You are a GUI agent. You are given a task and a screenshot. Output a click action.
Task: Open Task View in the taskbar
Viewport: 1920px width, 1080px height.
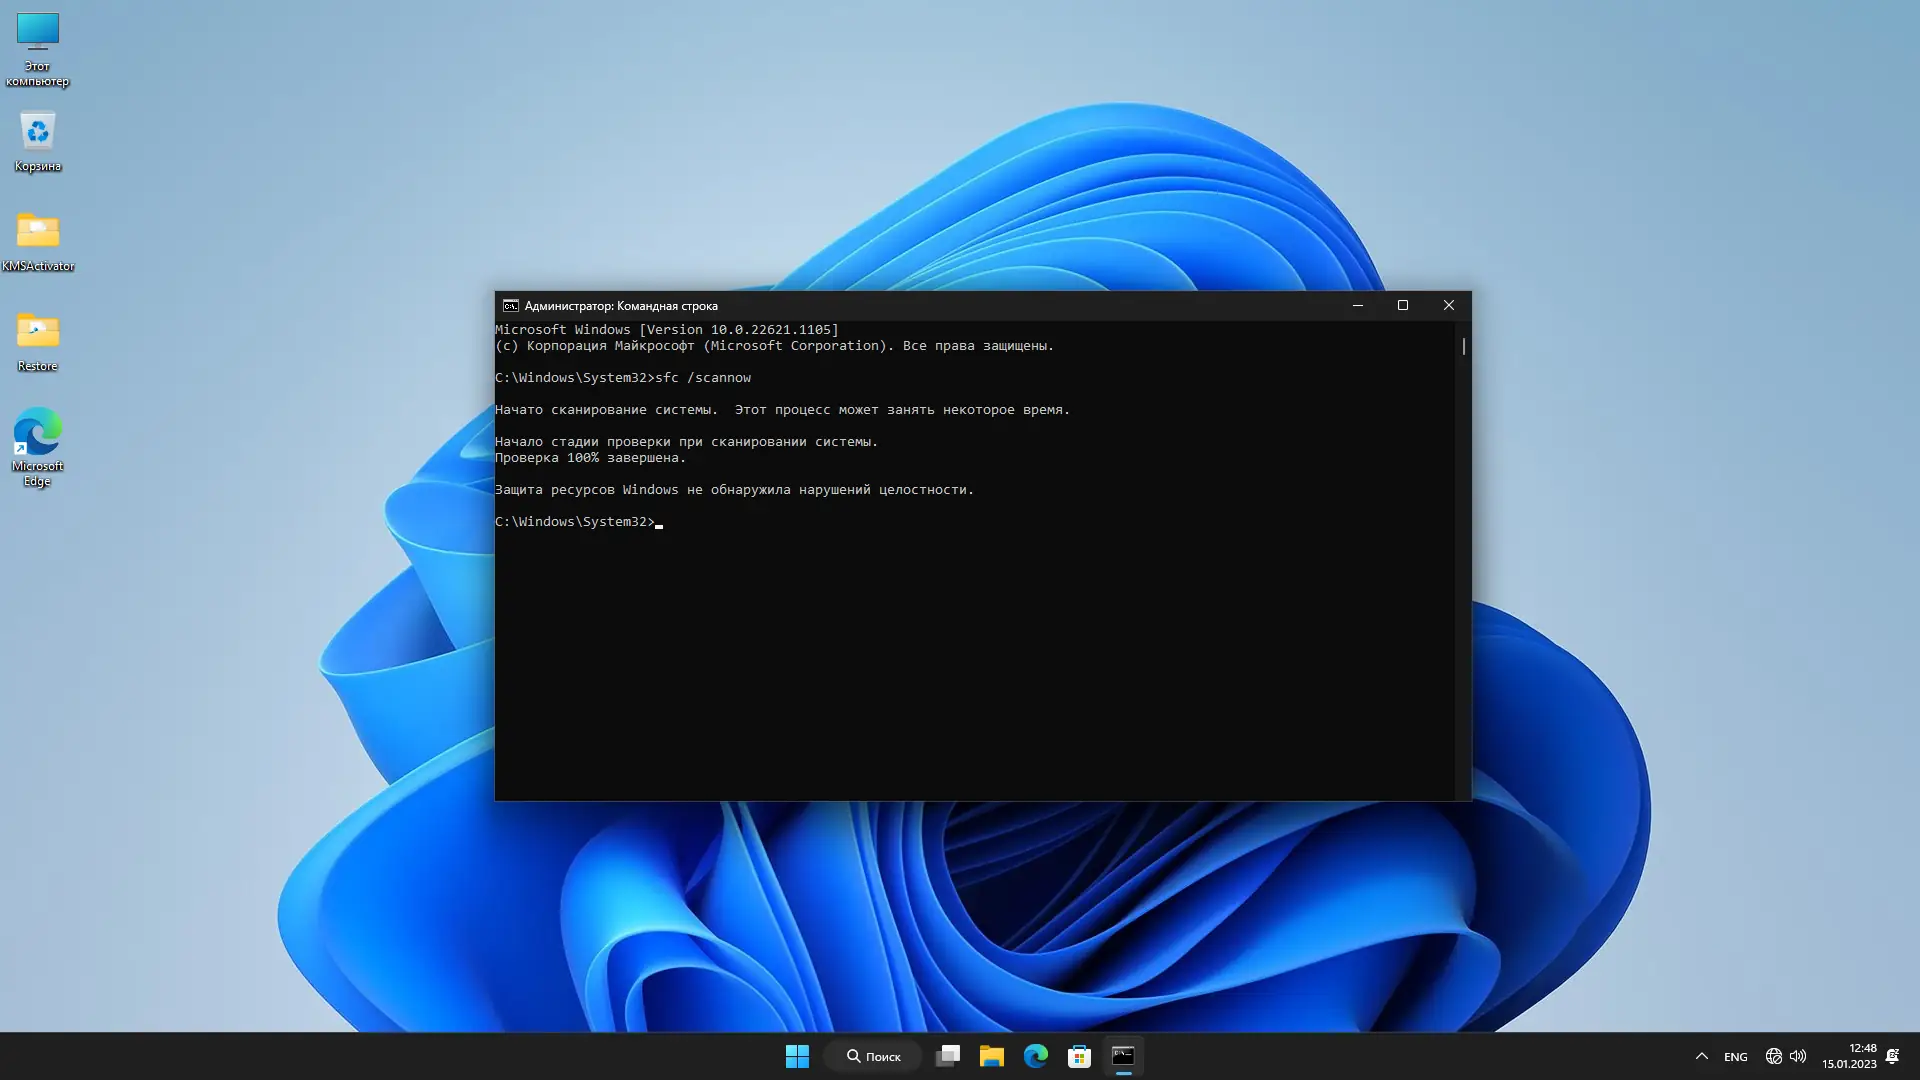tap(948, 1056)
